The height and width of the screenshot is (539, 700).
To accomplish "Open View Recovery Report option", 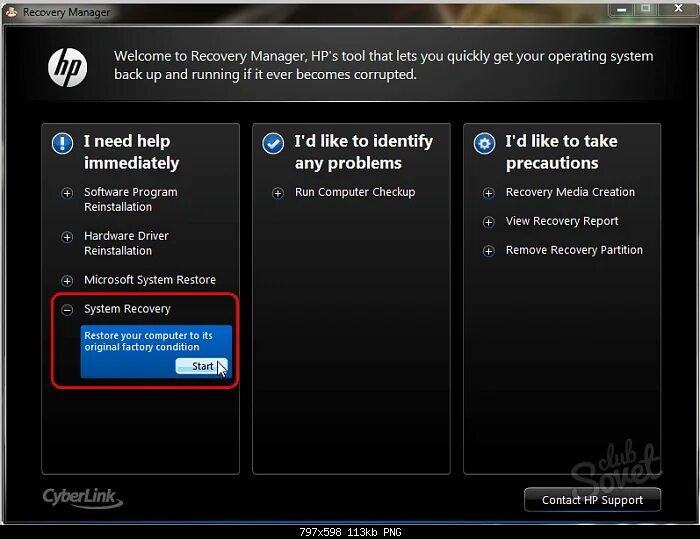I will coord(562,221).
